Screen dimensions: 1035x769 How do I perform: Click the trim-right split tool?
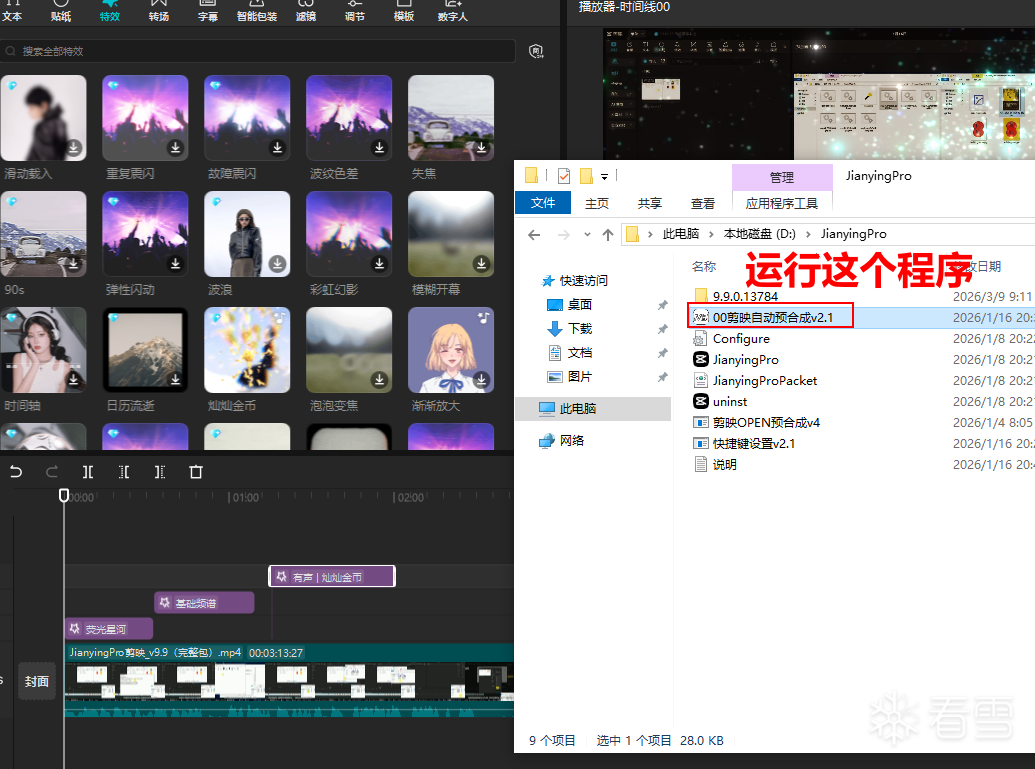(x=160, y=472)
